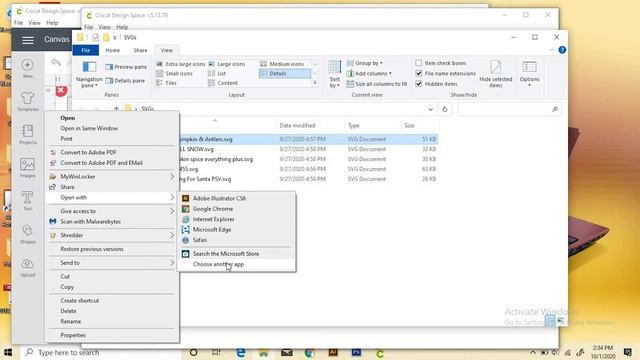Open Microsoft Edge from taskbar
The image size is (640, 360).
[x=241, y=353]
